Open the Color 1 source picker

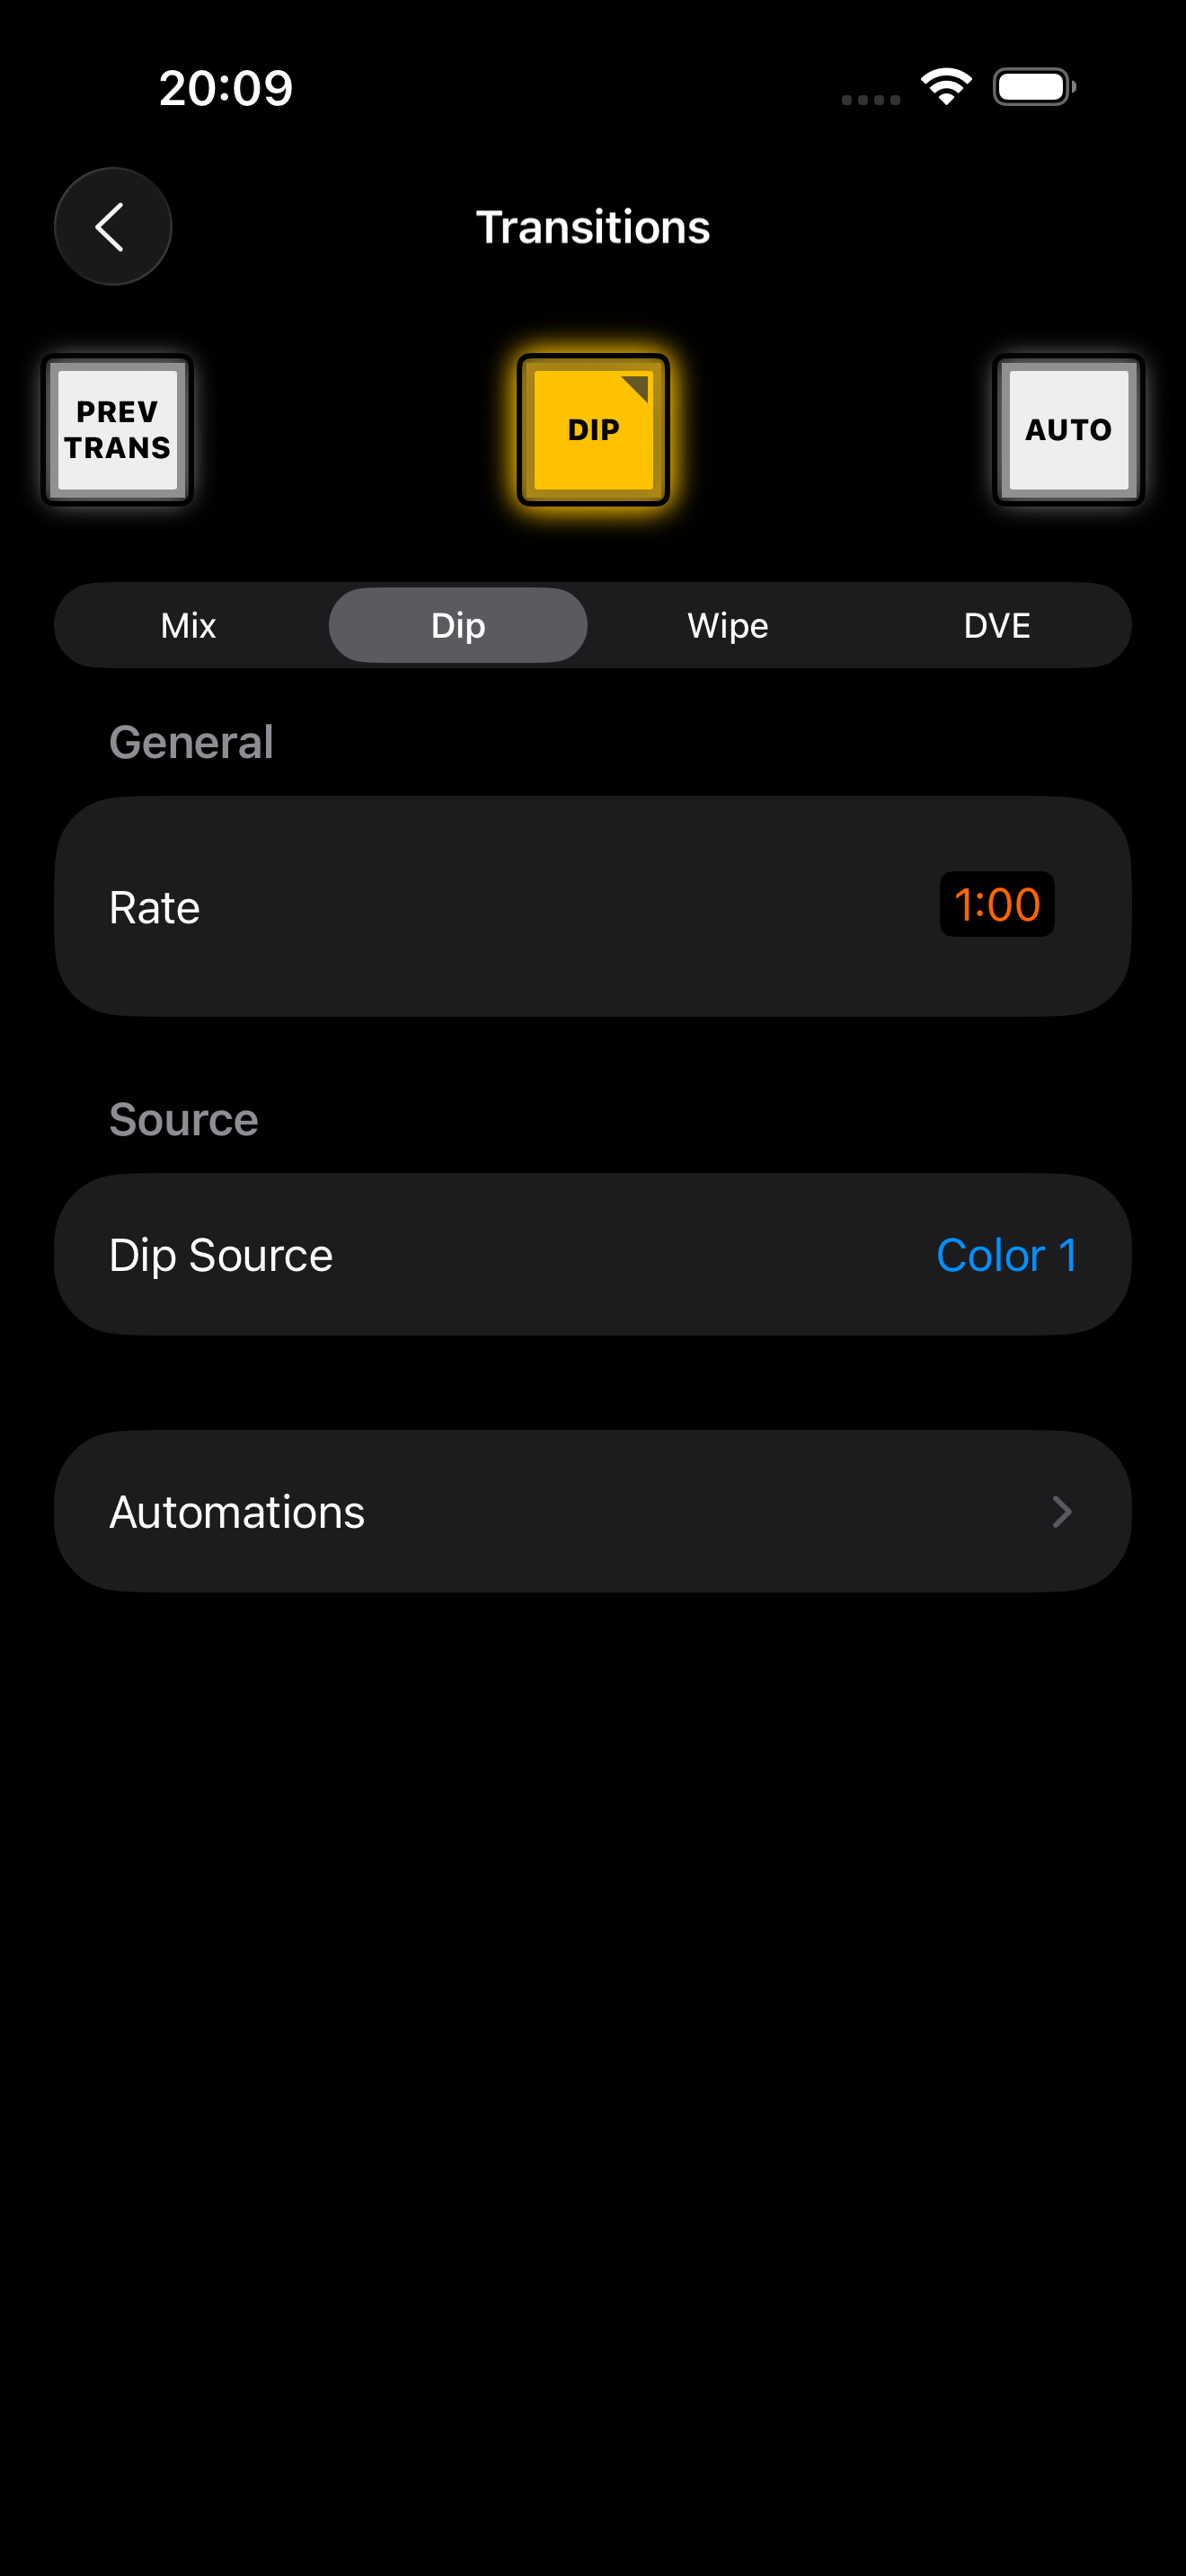click(x=1006, y=1255)
